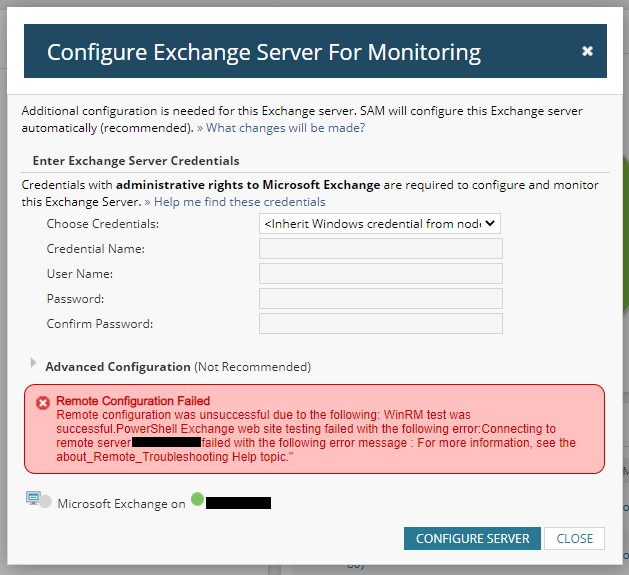Image resolution: width=629 pixels, height=575 pixels.
Task: Expand the Advanced Configuration section triangle
Action: tap(34, 364)
